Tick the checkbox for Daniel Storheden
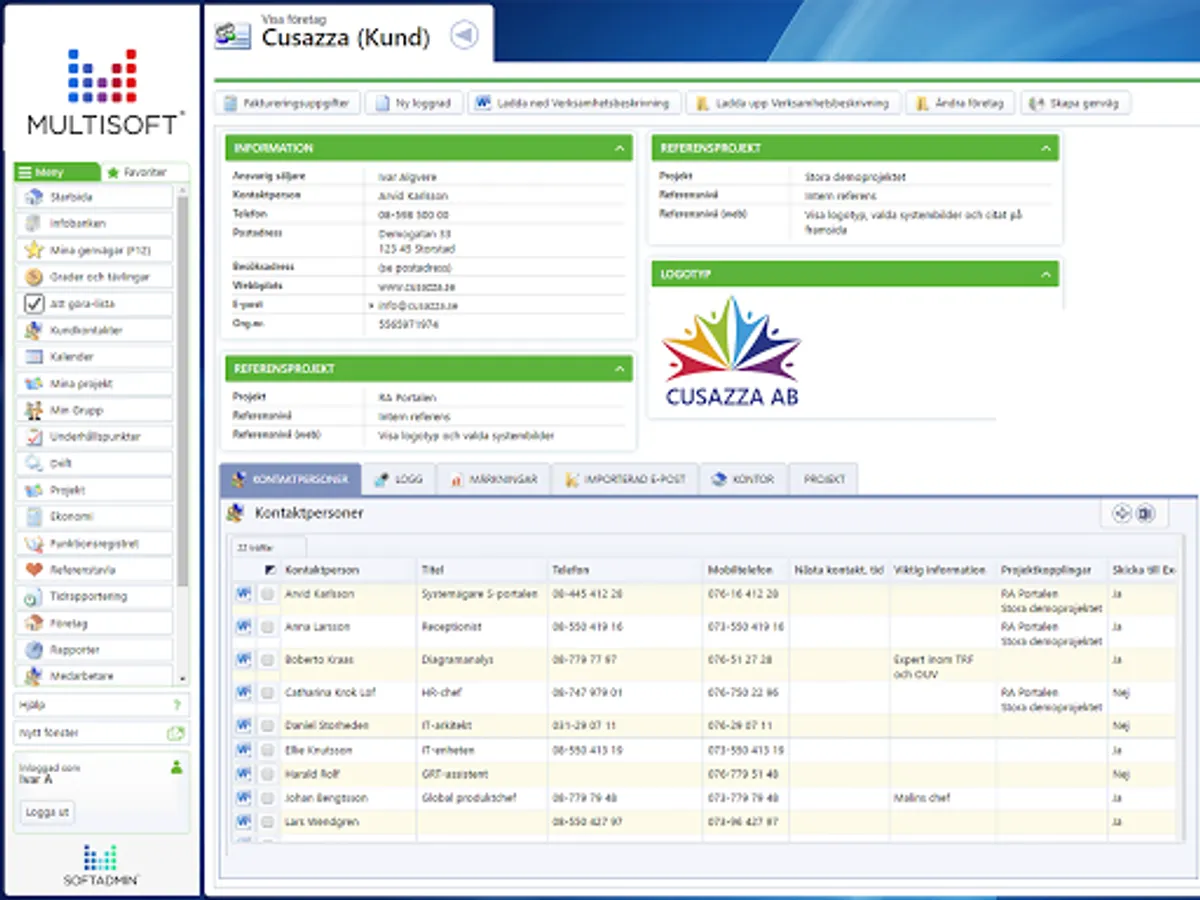1200x900 pixels. click(x=267, y=725)
